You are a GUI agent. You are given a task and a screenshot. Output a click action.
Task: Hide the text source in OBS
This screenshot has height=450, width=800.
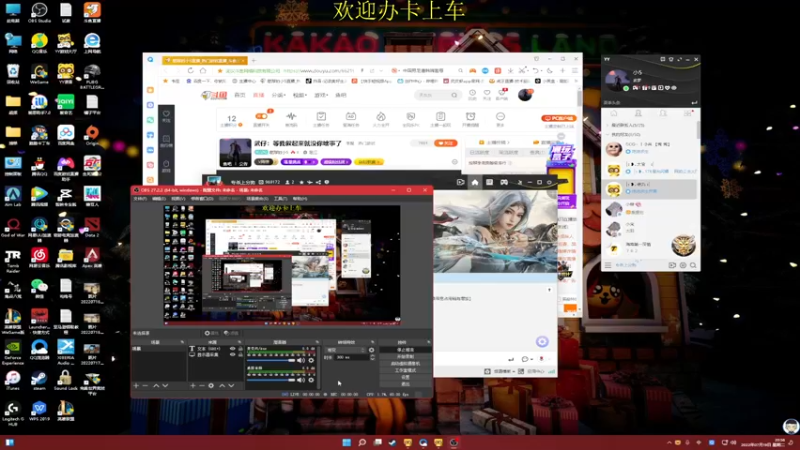233,349
